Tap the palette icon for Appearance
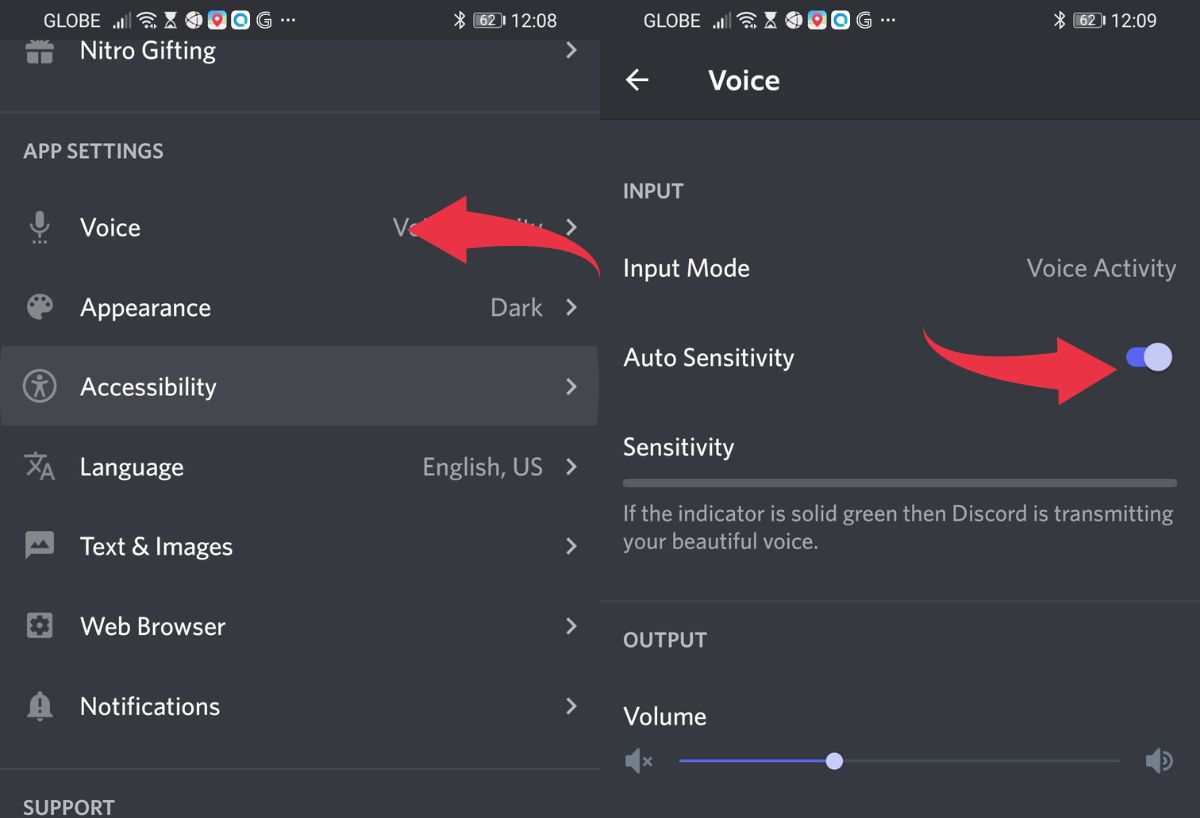Viewport: 1200px width, 818px height. [40, 307]
